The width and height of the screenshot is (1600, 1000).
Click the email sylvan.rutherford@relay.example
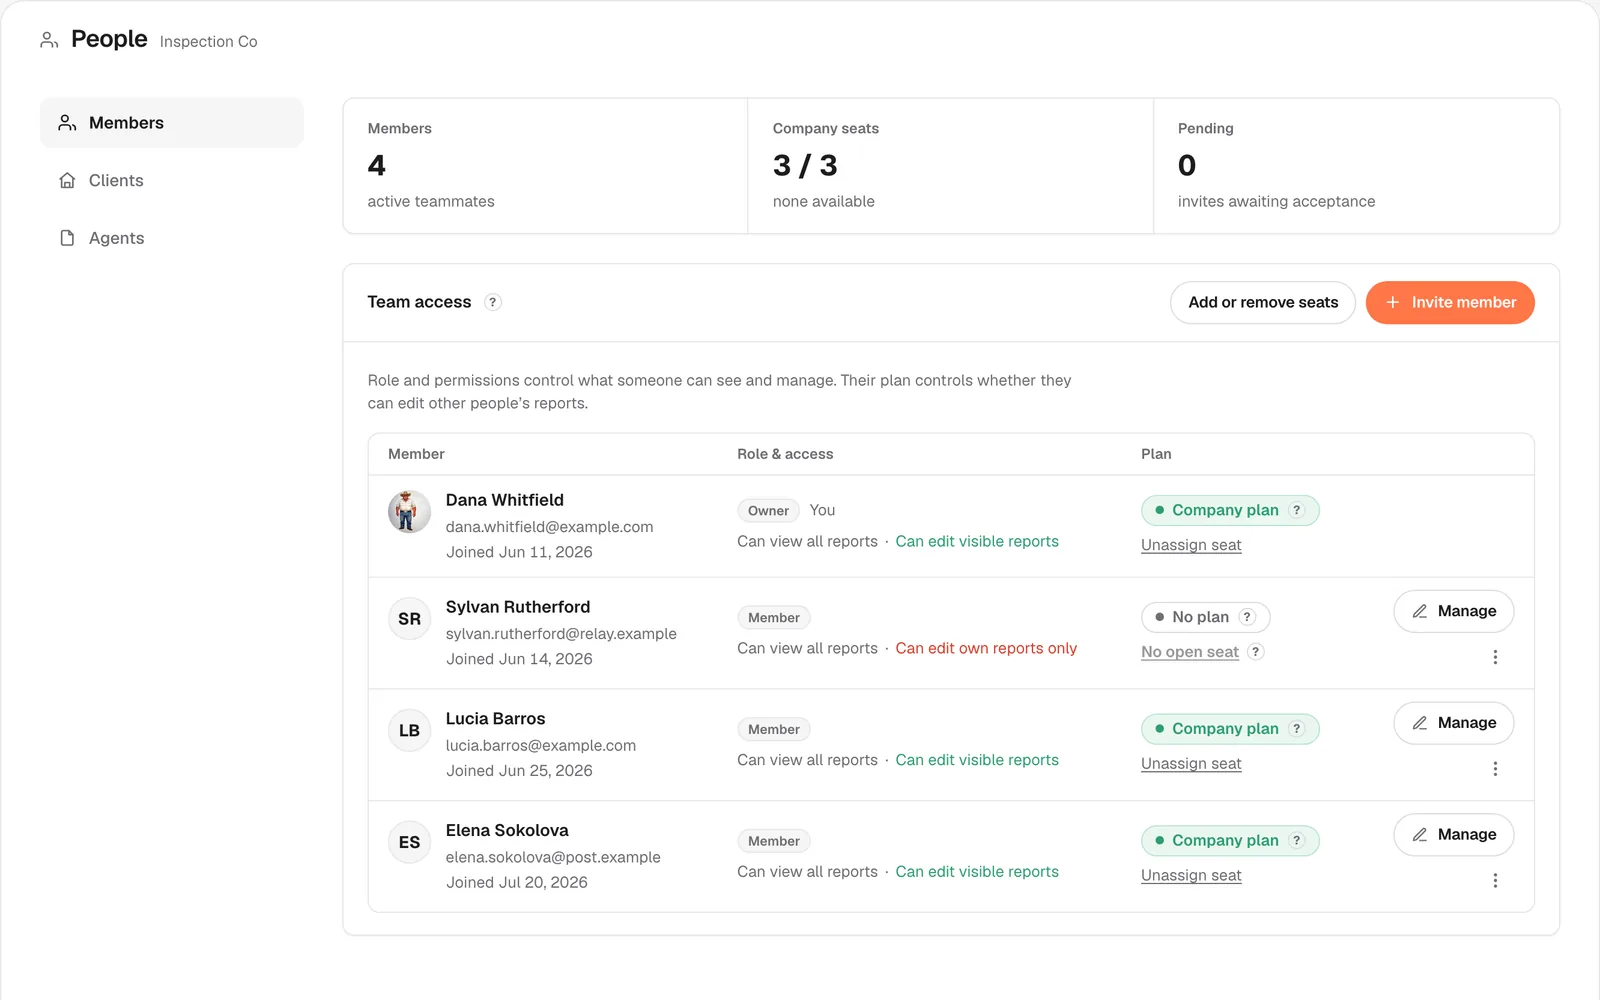pos(561,634)
